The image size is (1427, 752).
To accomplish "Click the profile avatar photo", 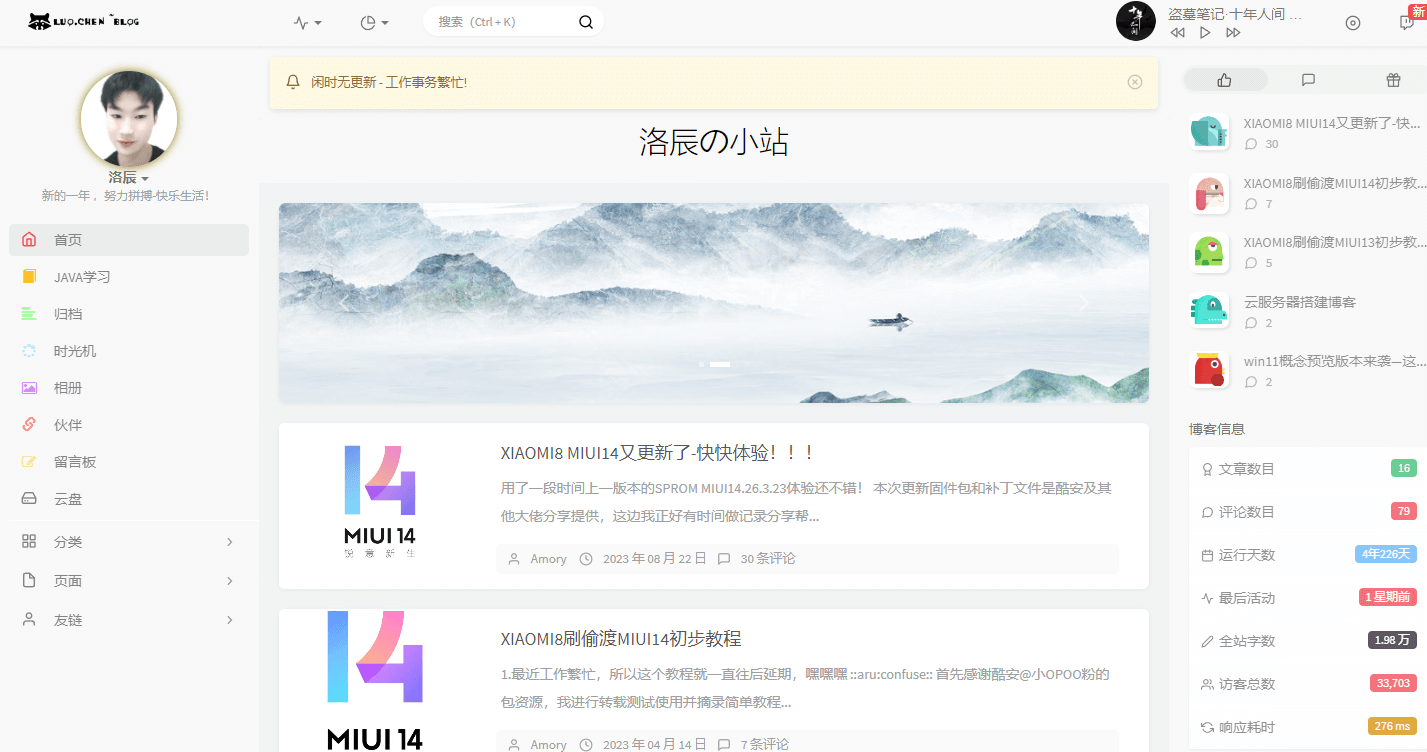I will coord(129,118).
